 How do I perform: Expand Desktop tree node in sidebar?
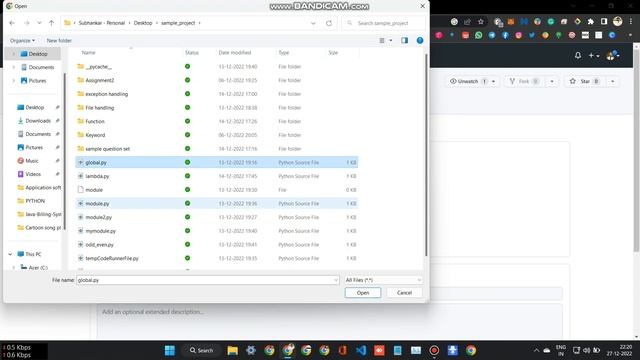(x=13, y=54)
